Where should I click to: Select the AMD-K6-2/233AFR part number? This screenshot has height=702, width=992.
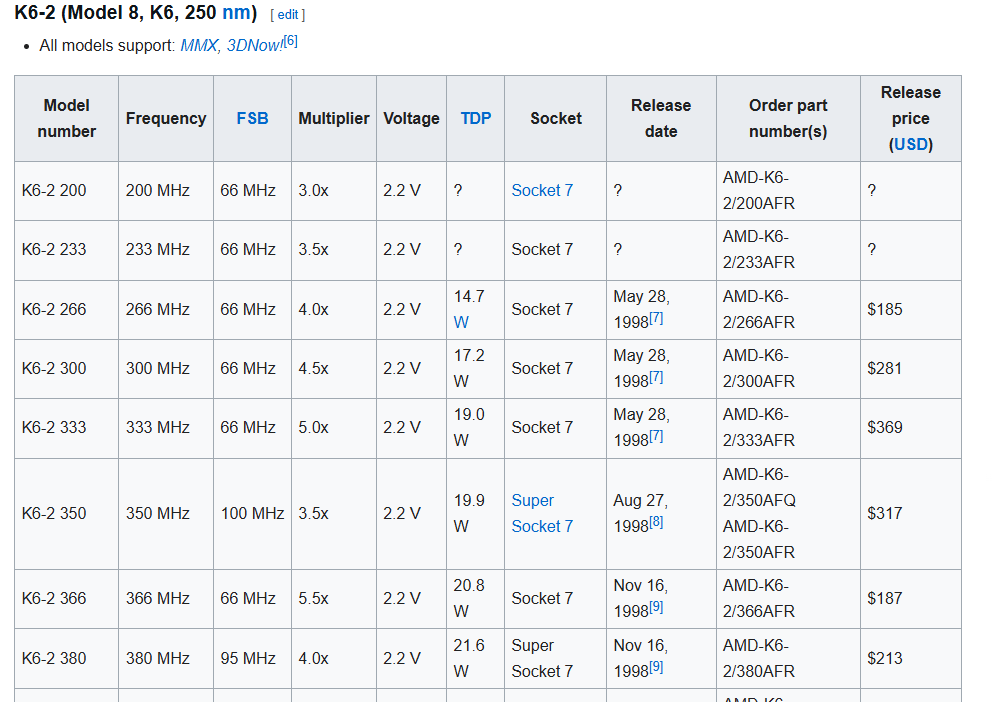[x=759, y=249]
